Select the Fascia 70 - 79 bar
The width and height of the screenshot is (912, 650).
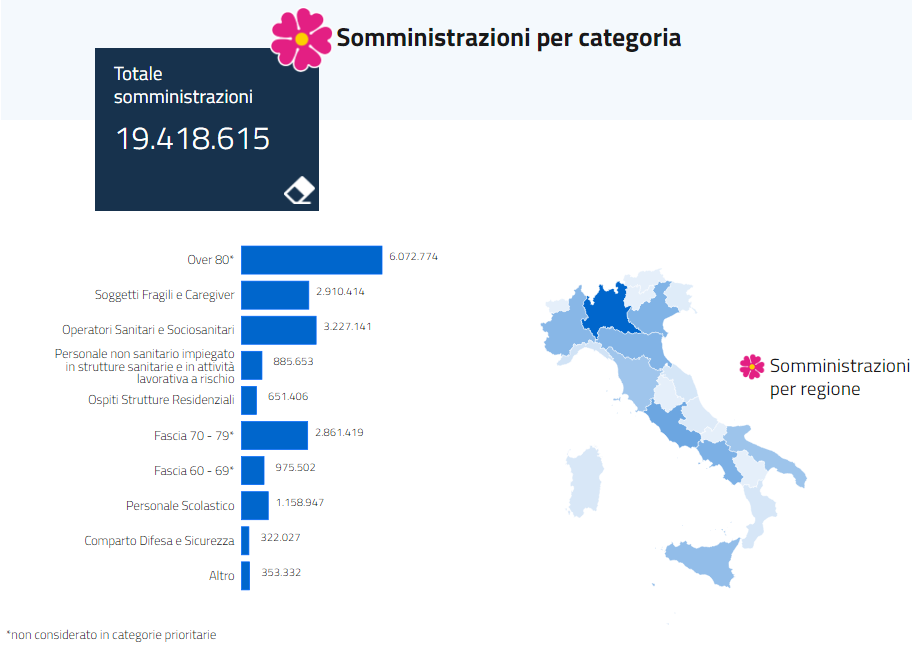274,435
